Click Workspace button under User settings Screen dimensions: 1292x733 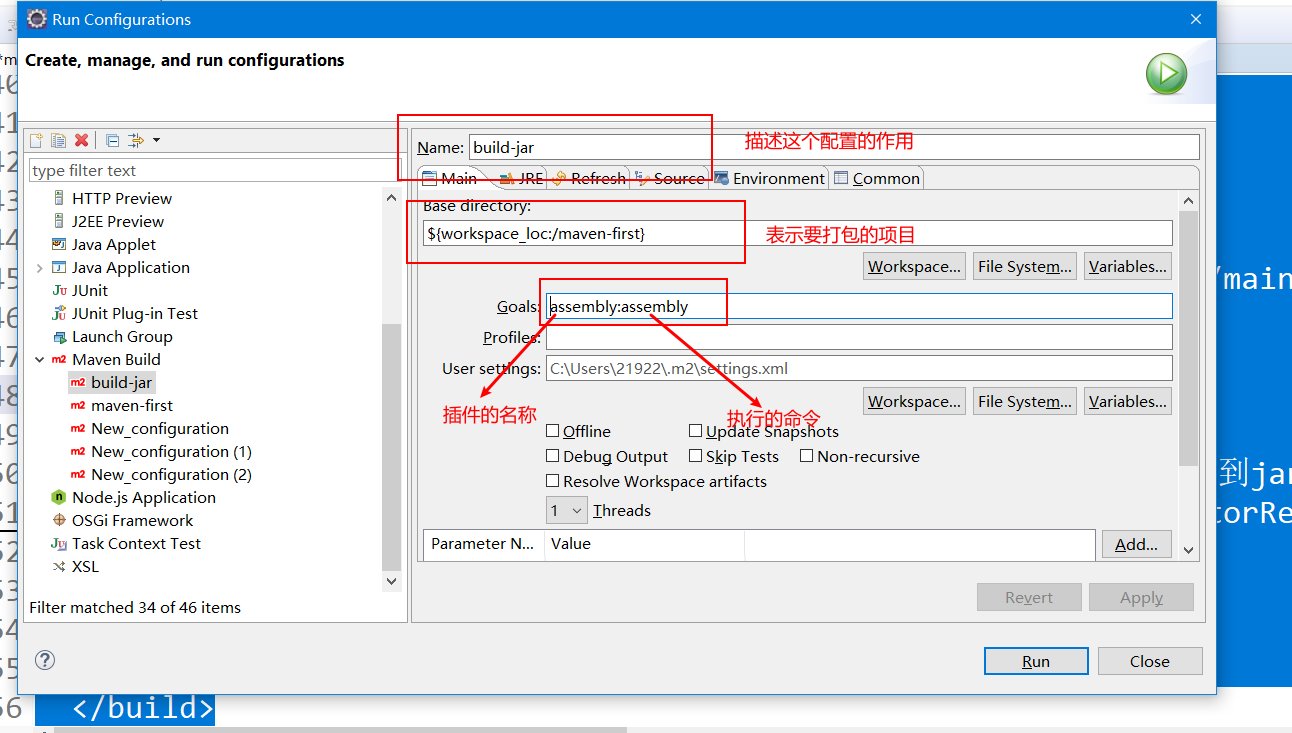(x=915, y=401)
